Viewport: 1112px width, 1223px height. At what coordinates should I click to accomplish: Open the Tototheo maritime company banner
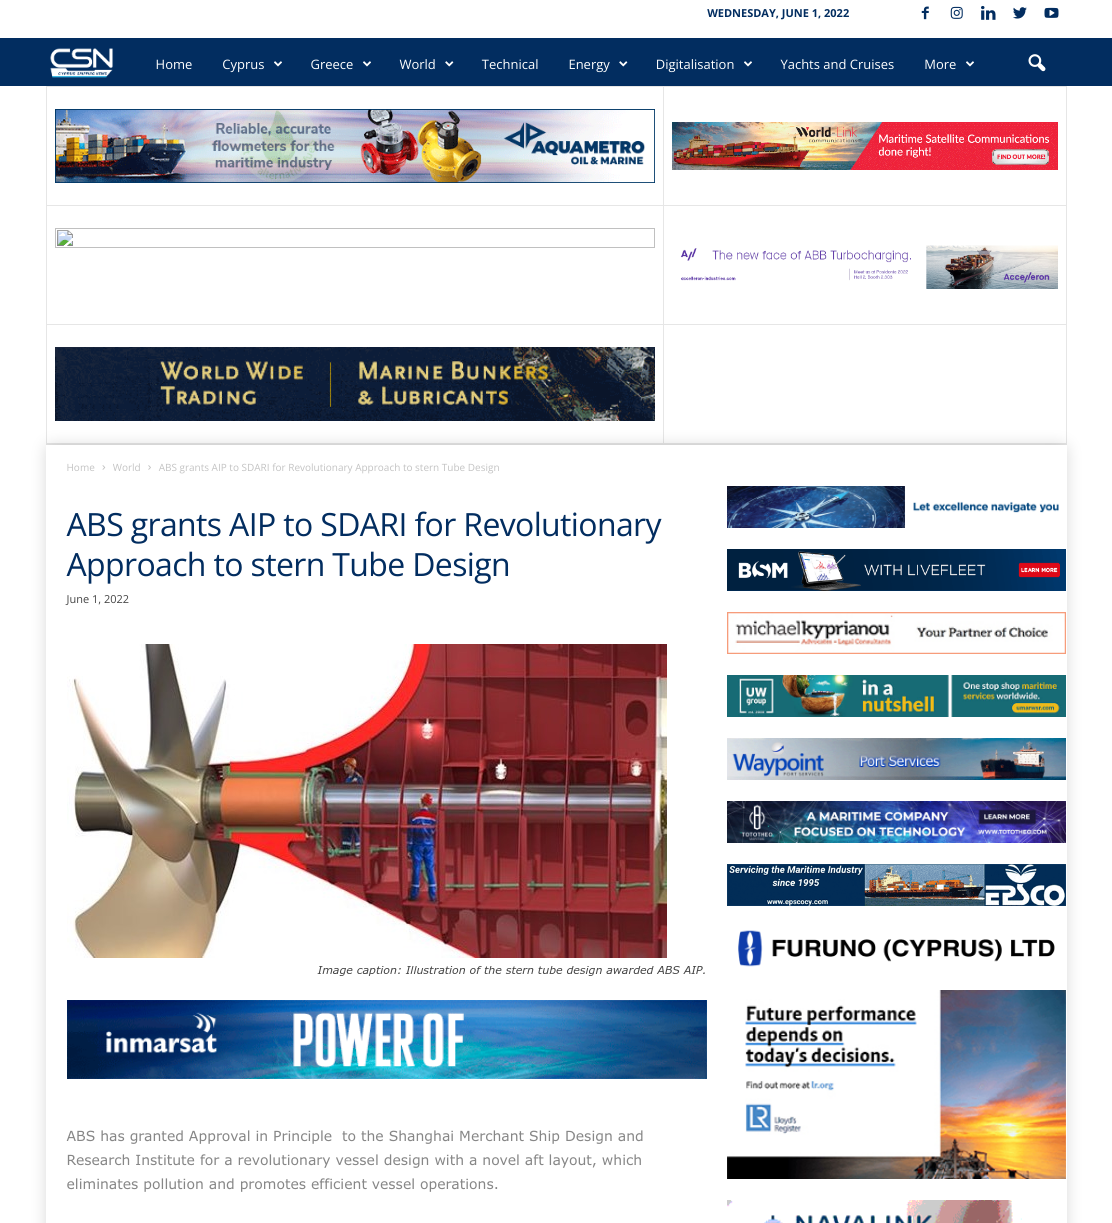[896, 822]
